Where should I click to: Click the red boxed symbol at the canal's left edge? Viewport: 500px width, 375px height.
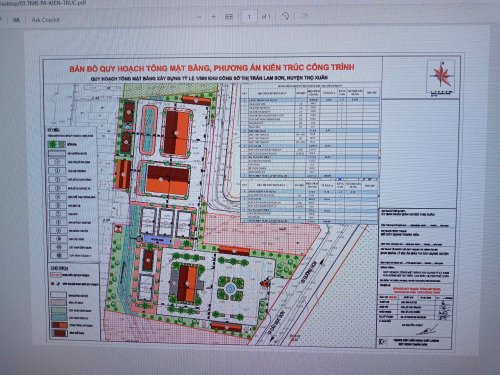[x=117, y=228]
